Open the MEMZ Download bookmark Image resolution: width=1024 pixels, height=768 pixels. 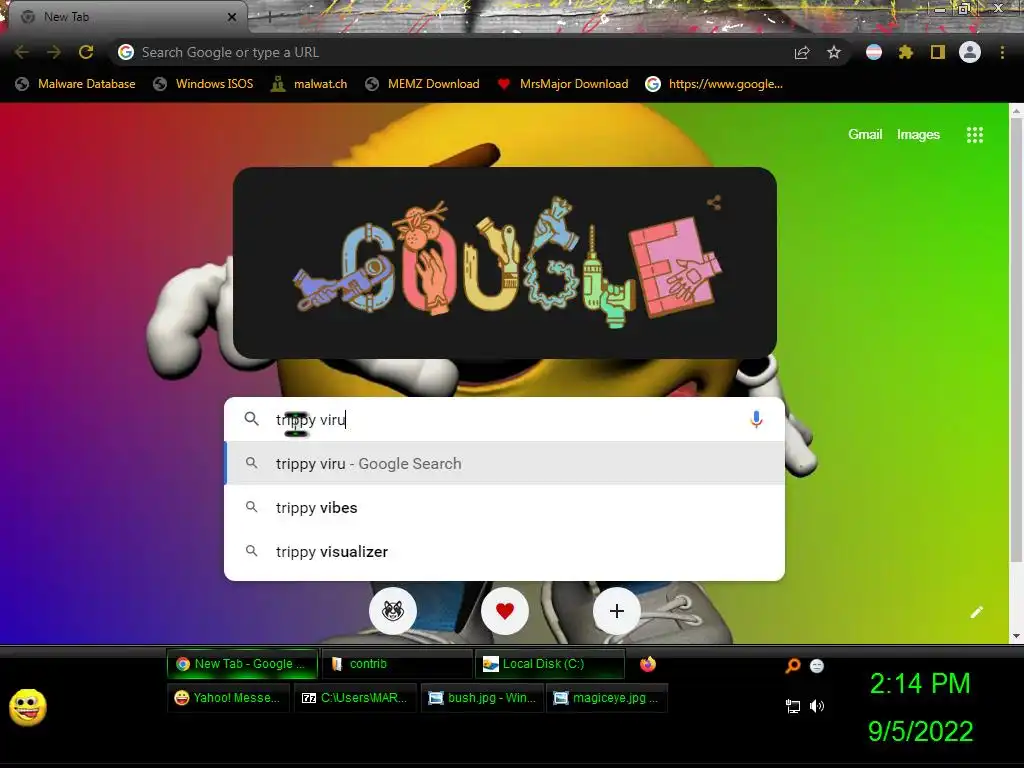[423, 84]
